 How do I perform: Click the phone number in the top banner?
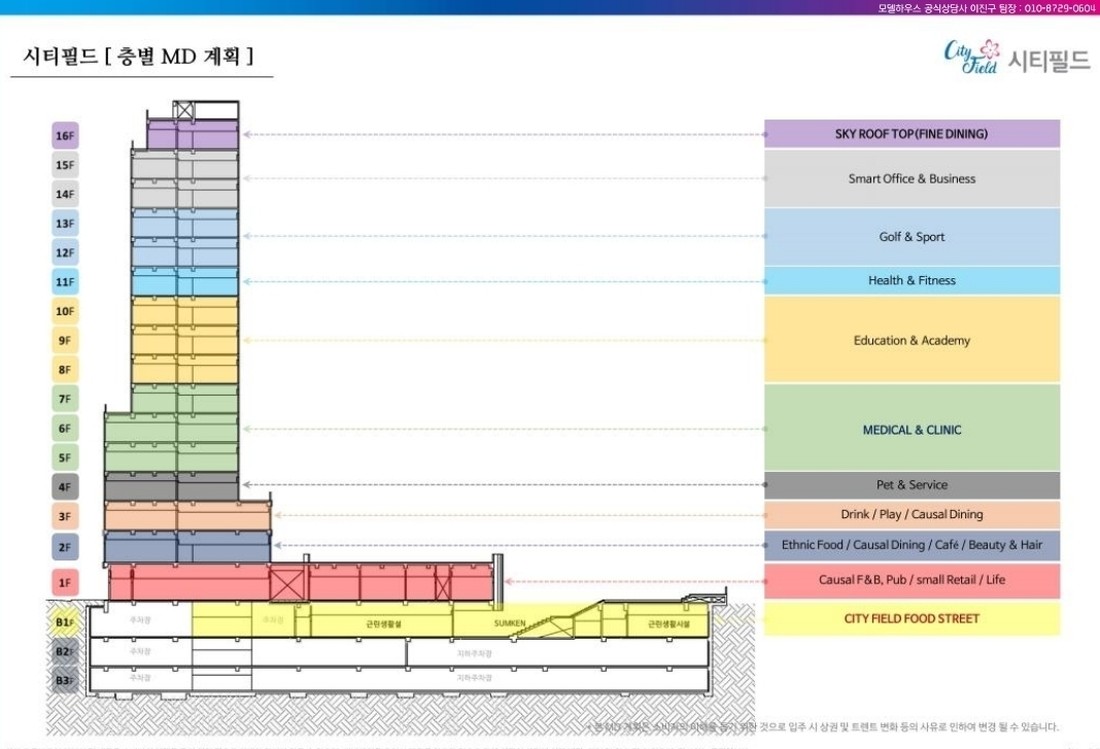coord(1060,8)
